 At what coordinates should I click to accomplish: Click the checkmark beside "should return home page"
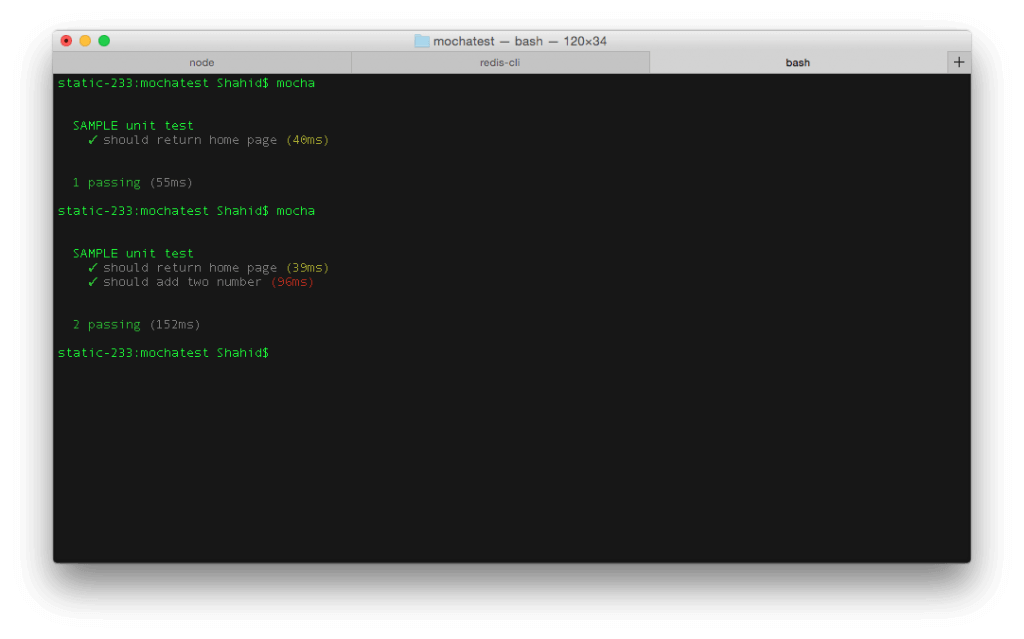[92, 139]
